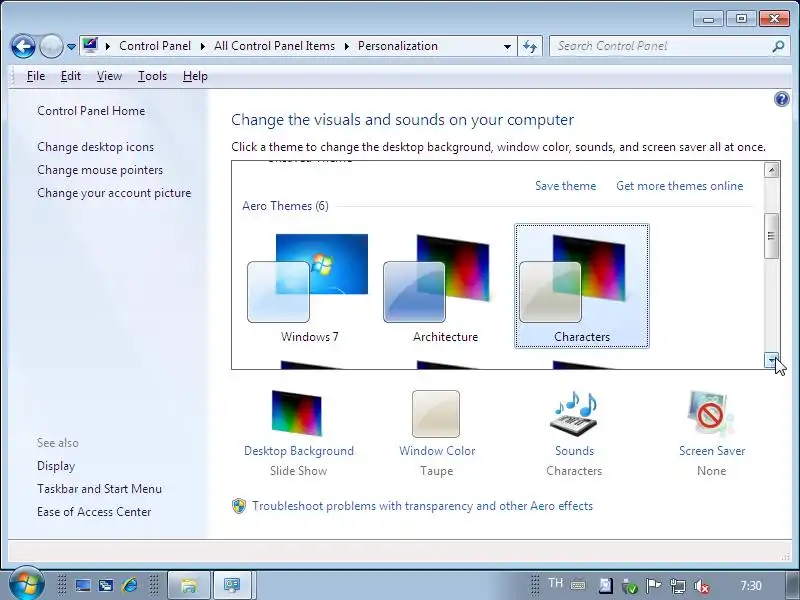Open the address bar previous locations dropdown
This screenshot has height=600, width=800.
507,46
